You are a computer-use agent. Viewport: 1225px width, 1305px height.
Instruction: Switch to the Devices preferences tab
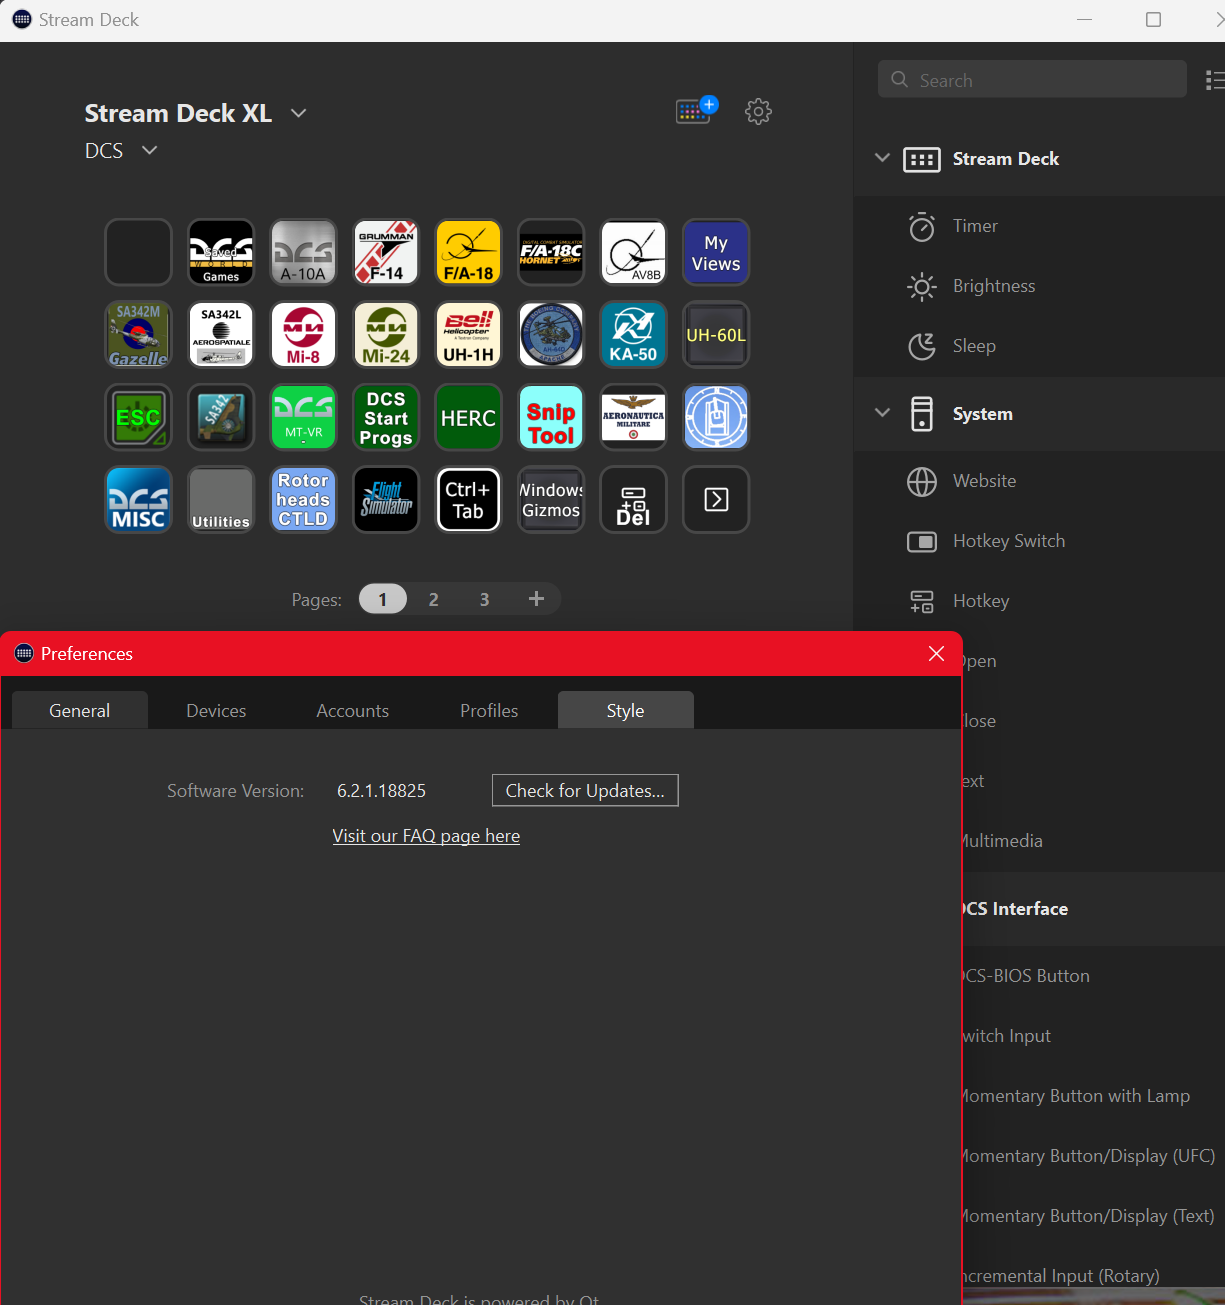(216, 710)
